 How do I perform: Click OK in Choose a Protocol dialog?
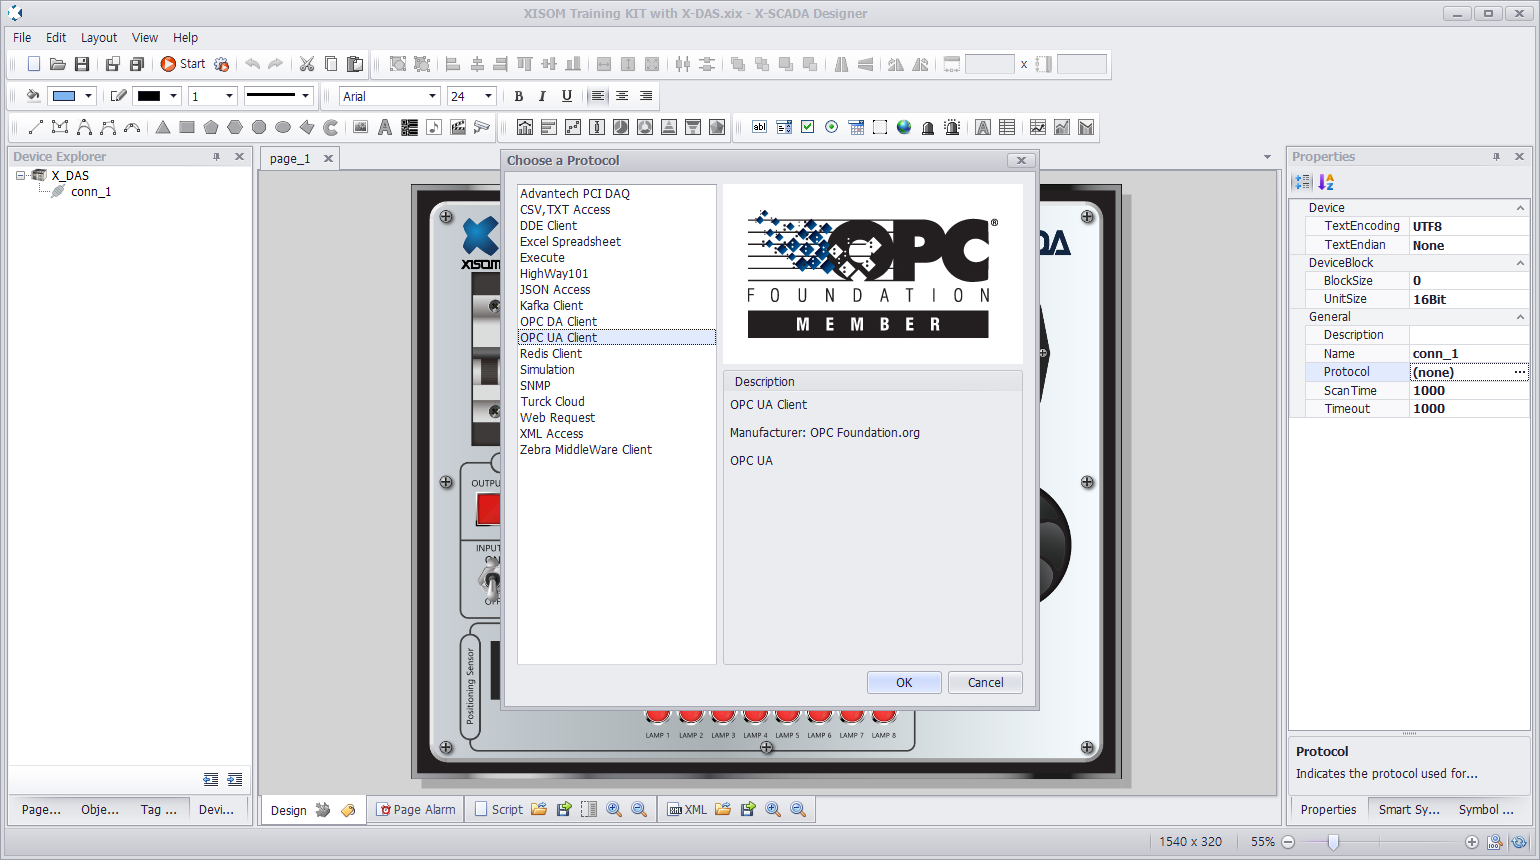[904, 683]
